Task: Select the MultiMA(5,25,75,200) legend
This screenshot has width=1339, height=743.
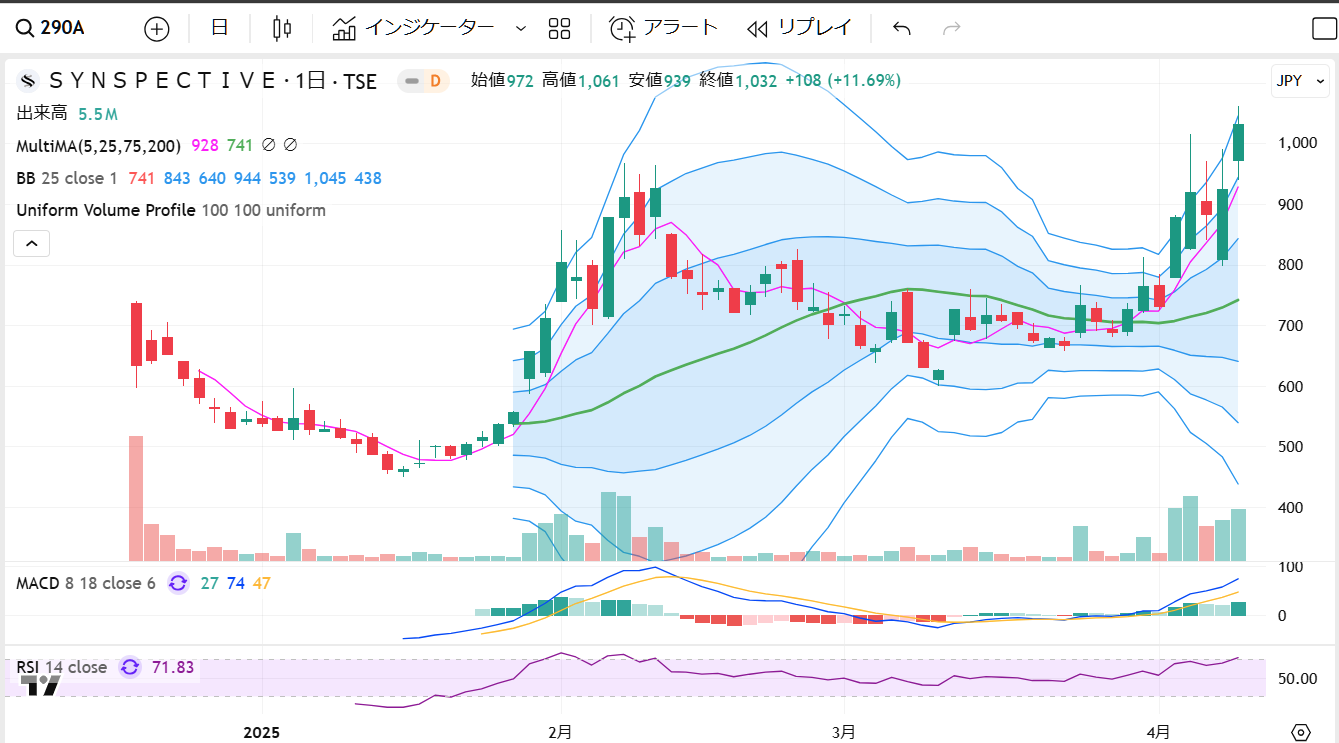Action: coord(98,146)
